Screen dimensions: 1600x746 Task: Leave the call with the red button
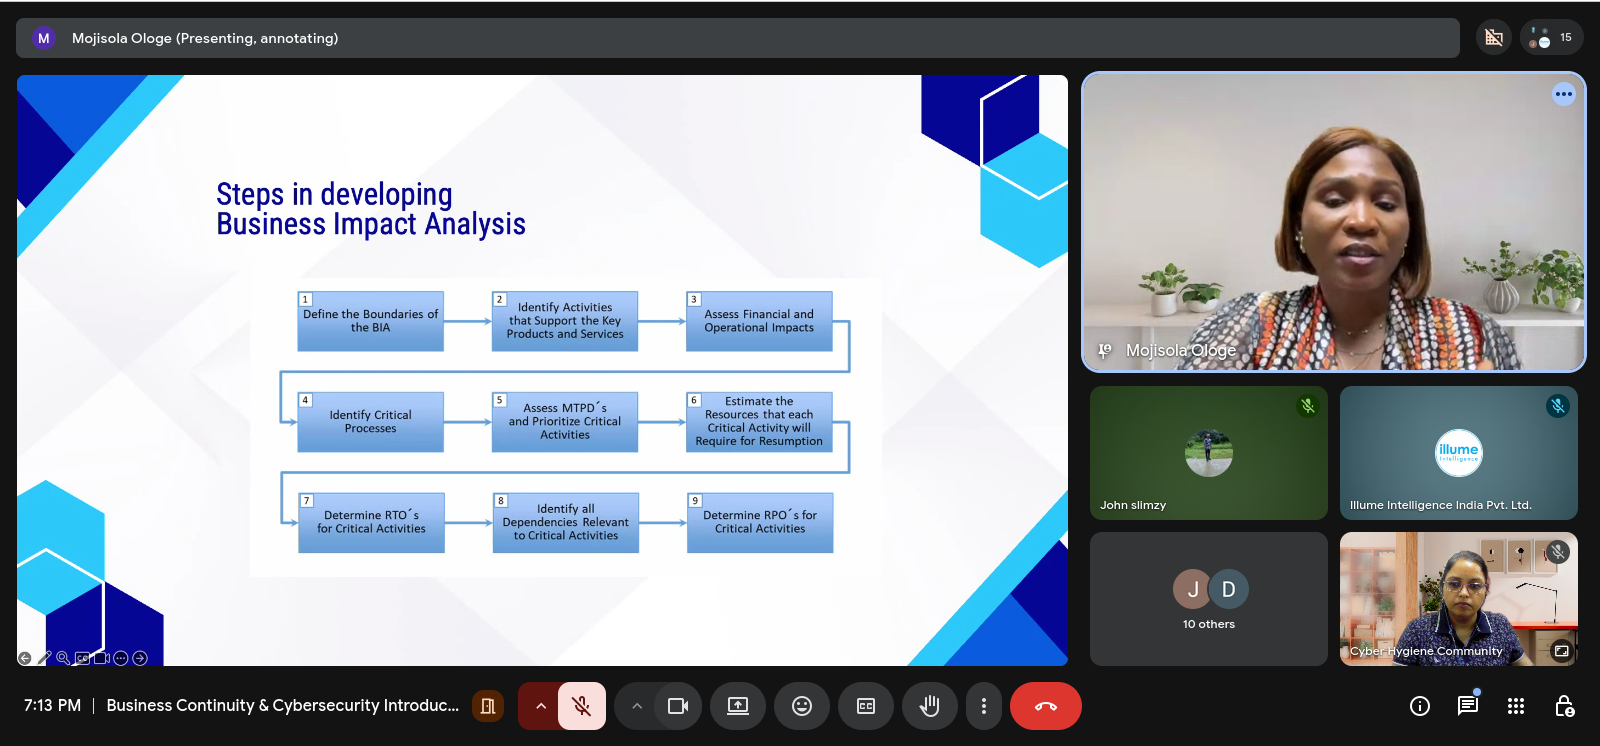pyautogui.click(x=1045, y=706)
